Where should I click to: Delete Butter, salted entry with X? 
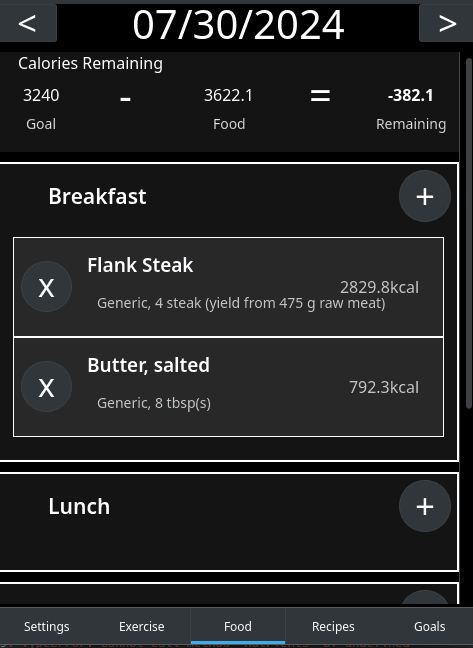click(46, 387)
